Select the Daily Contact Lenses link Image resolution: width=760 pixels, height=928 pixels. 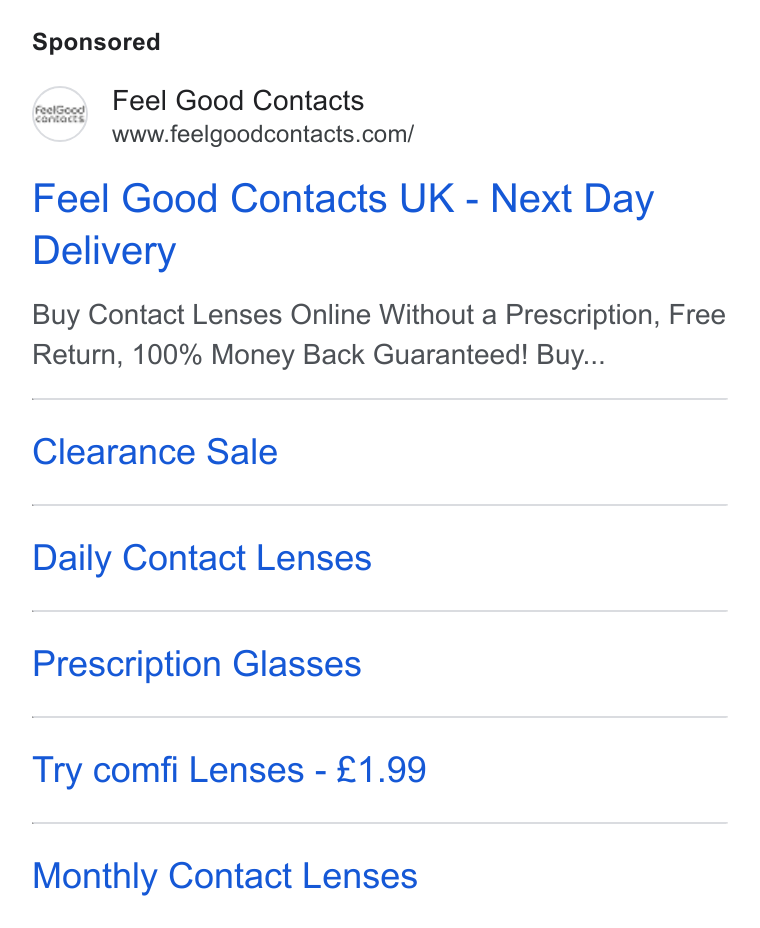point(202,558)
